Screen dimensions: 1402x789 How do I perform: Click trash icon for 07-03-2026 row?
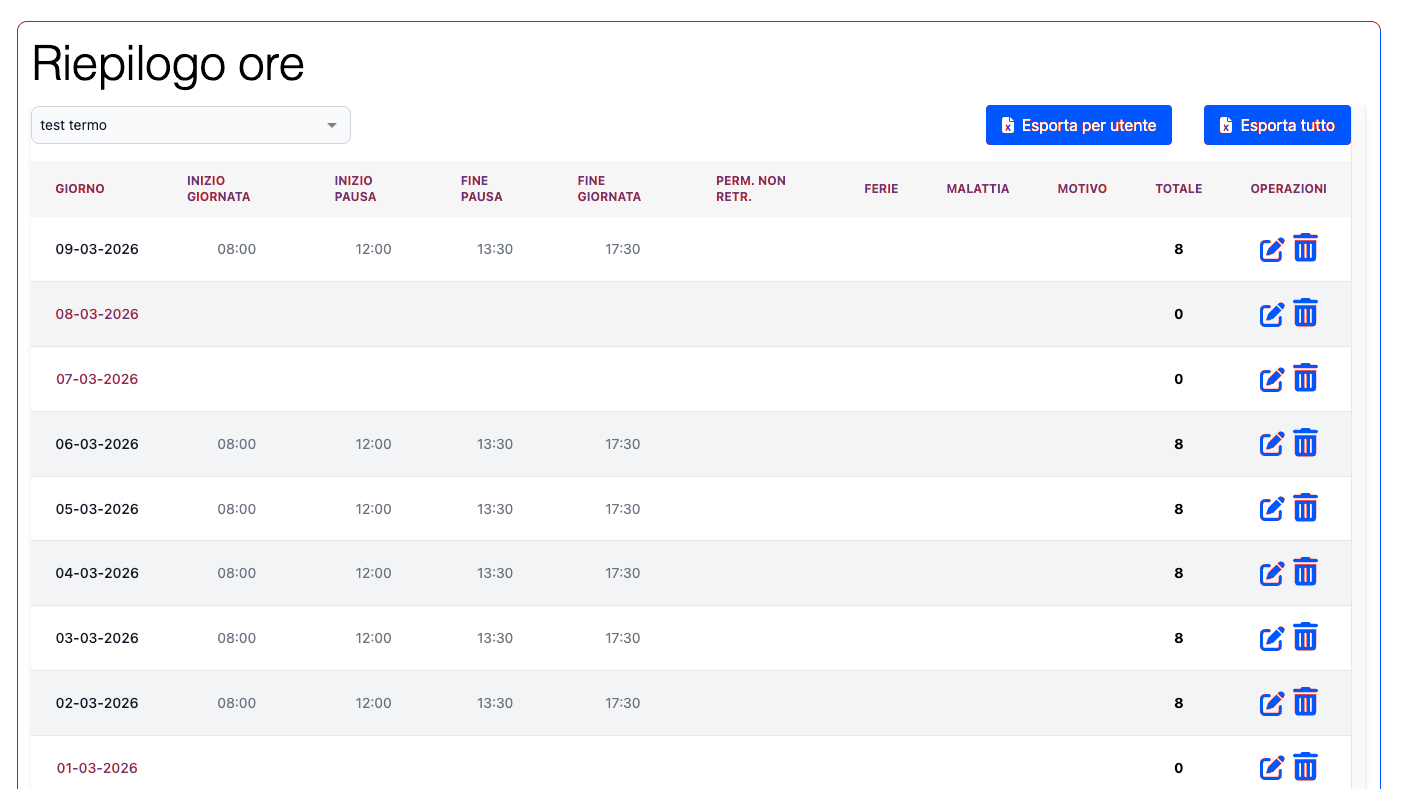coord(1305,378)
